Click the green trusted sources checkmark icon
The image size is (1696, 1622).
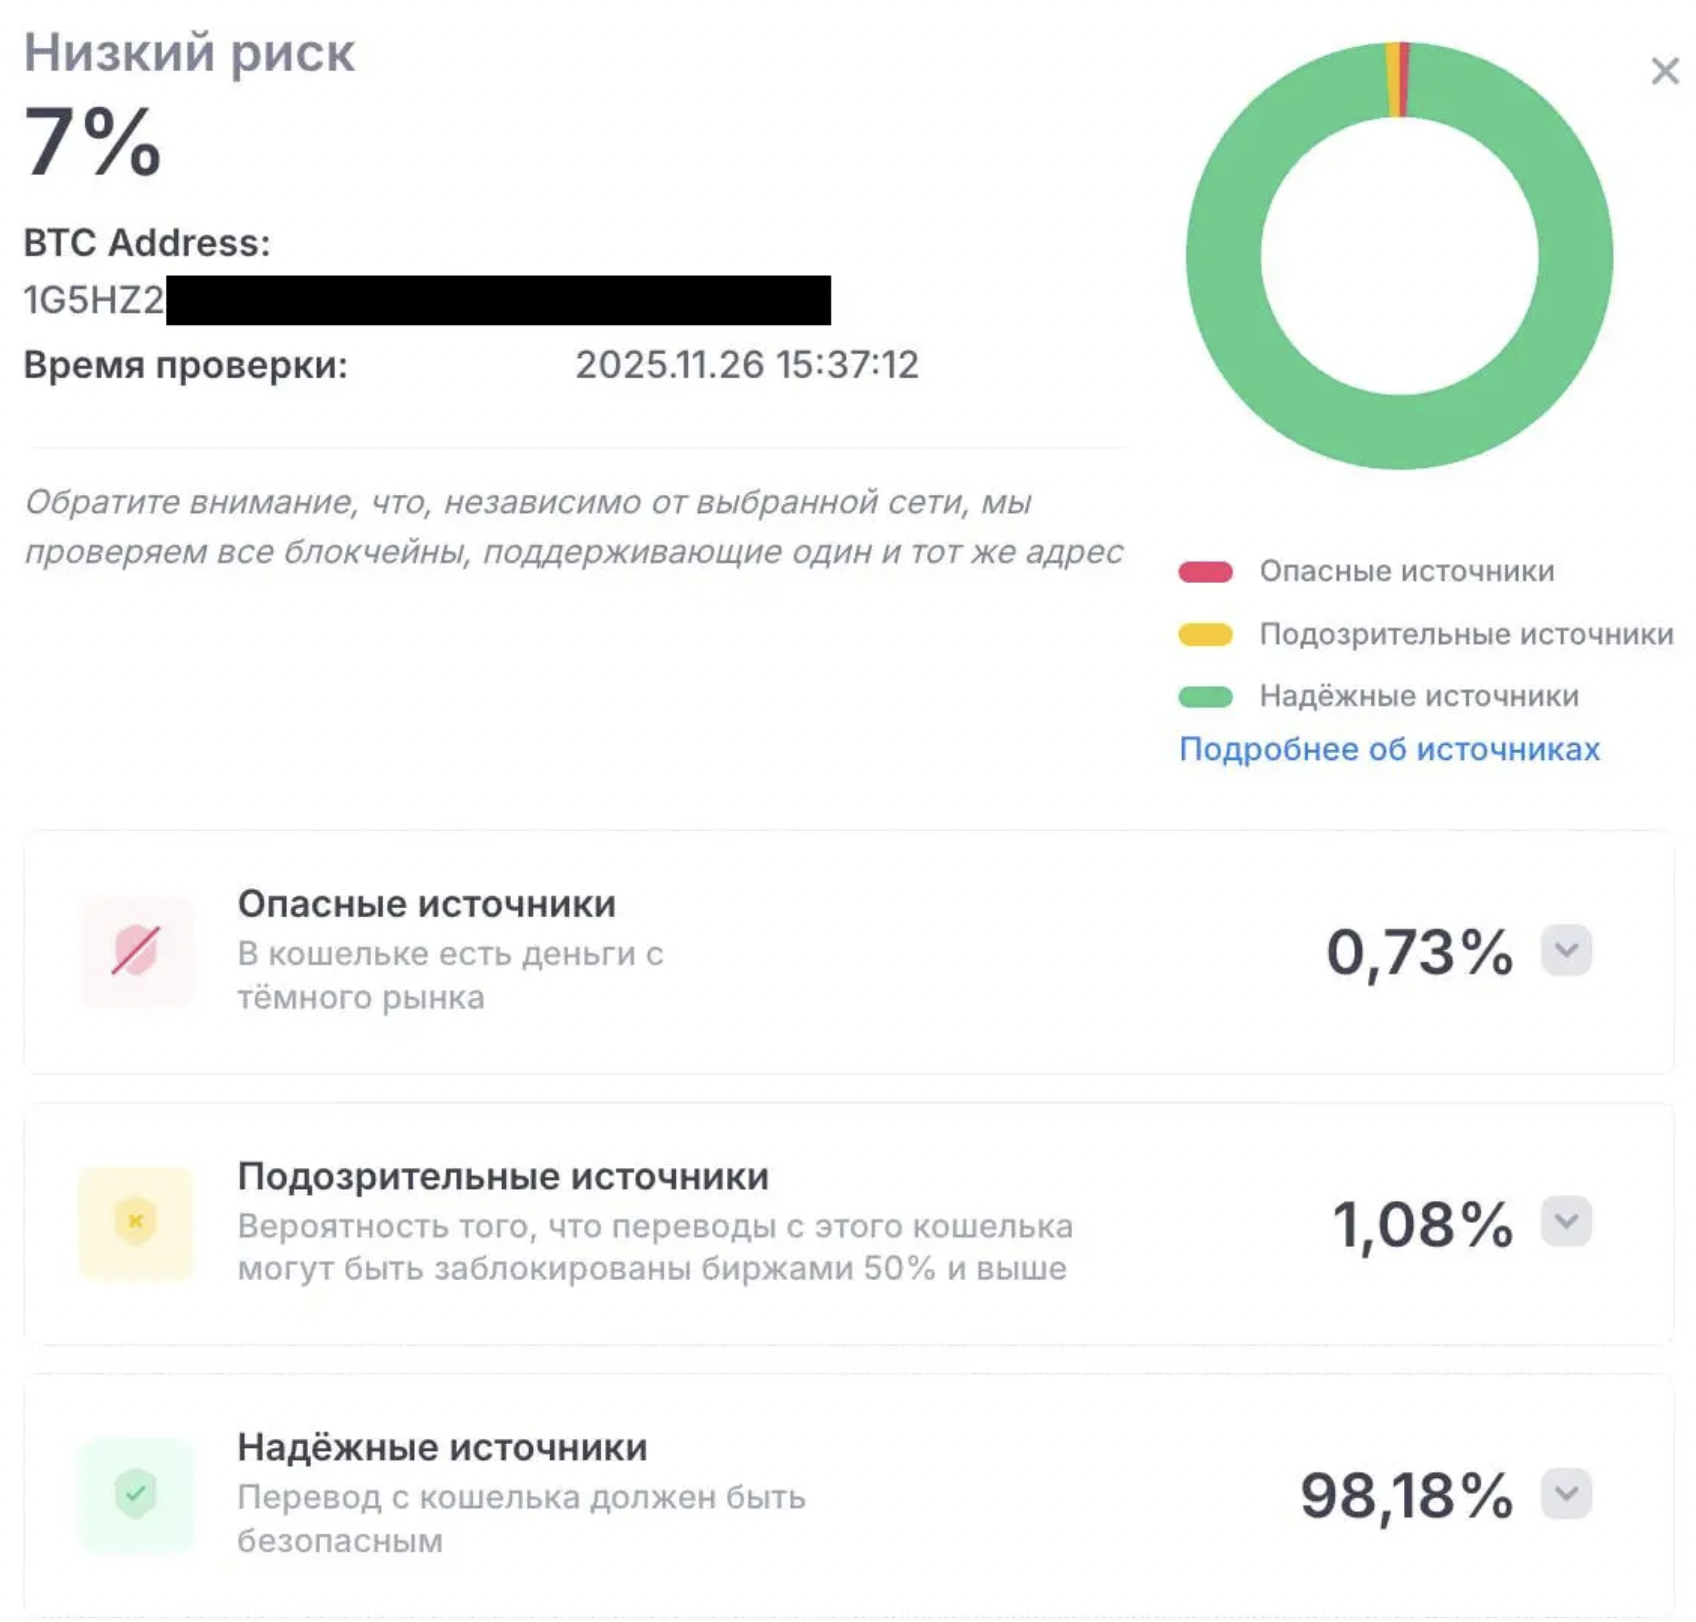click(136, 1494)
